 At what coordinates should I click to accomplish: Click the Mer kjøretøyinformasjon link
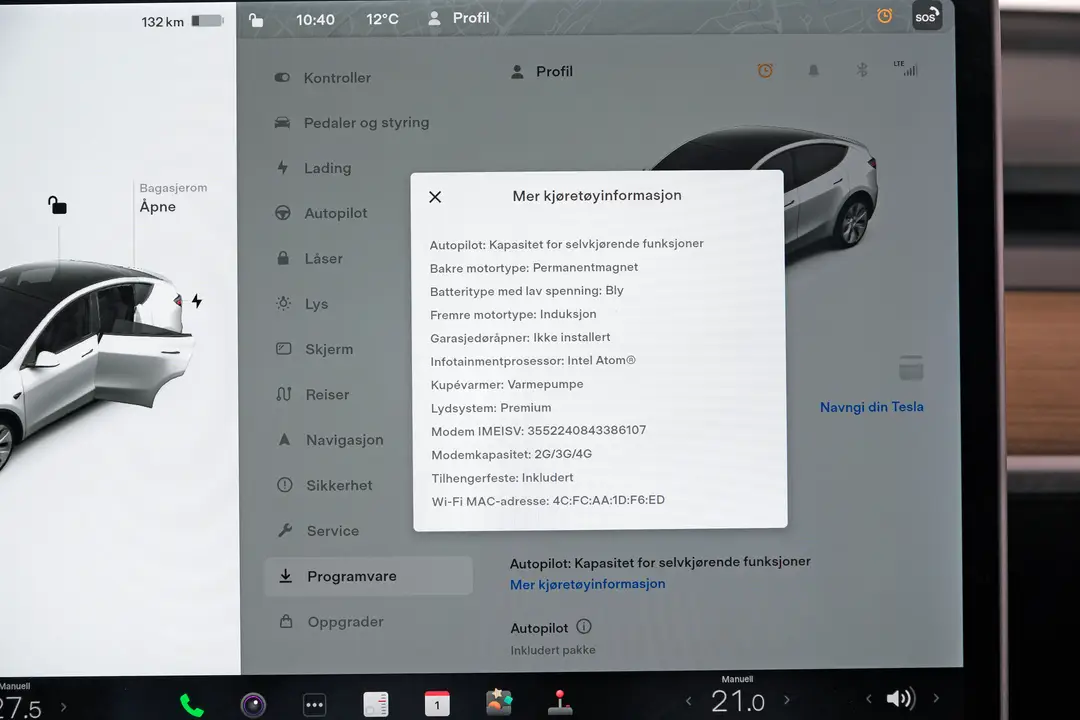pos(588,584)
